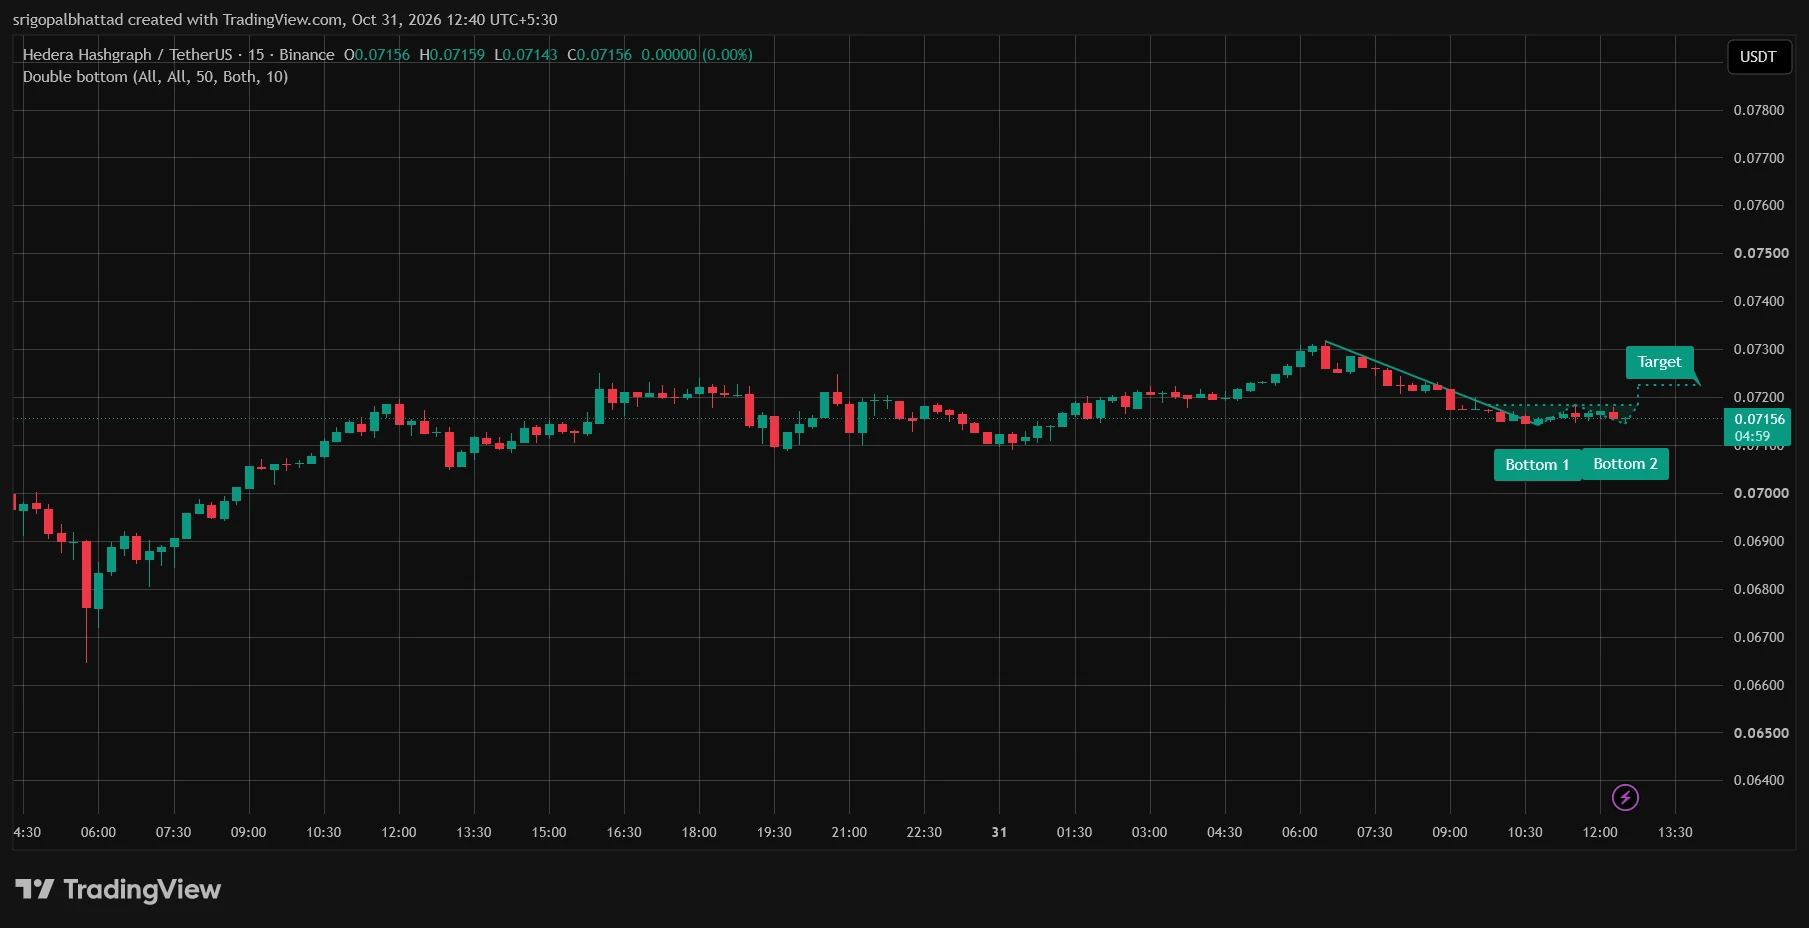Click the 0.07500 price axis label

(1761, 253)
